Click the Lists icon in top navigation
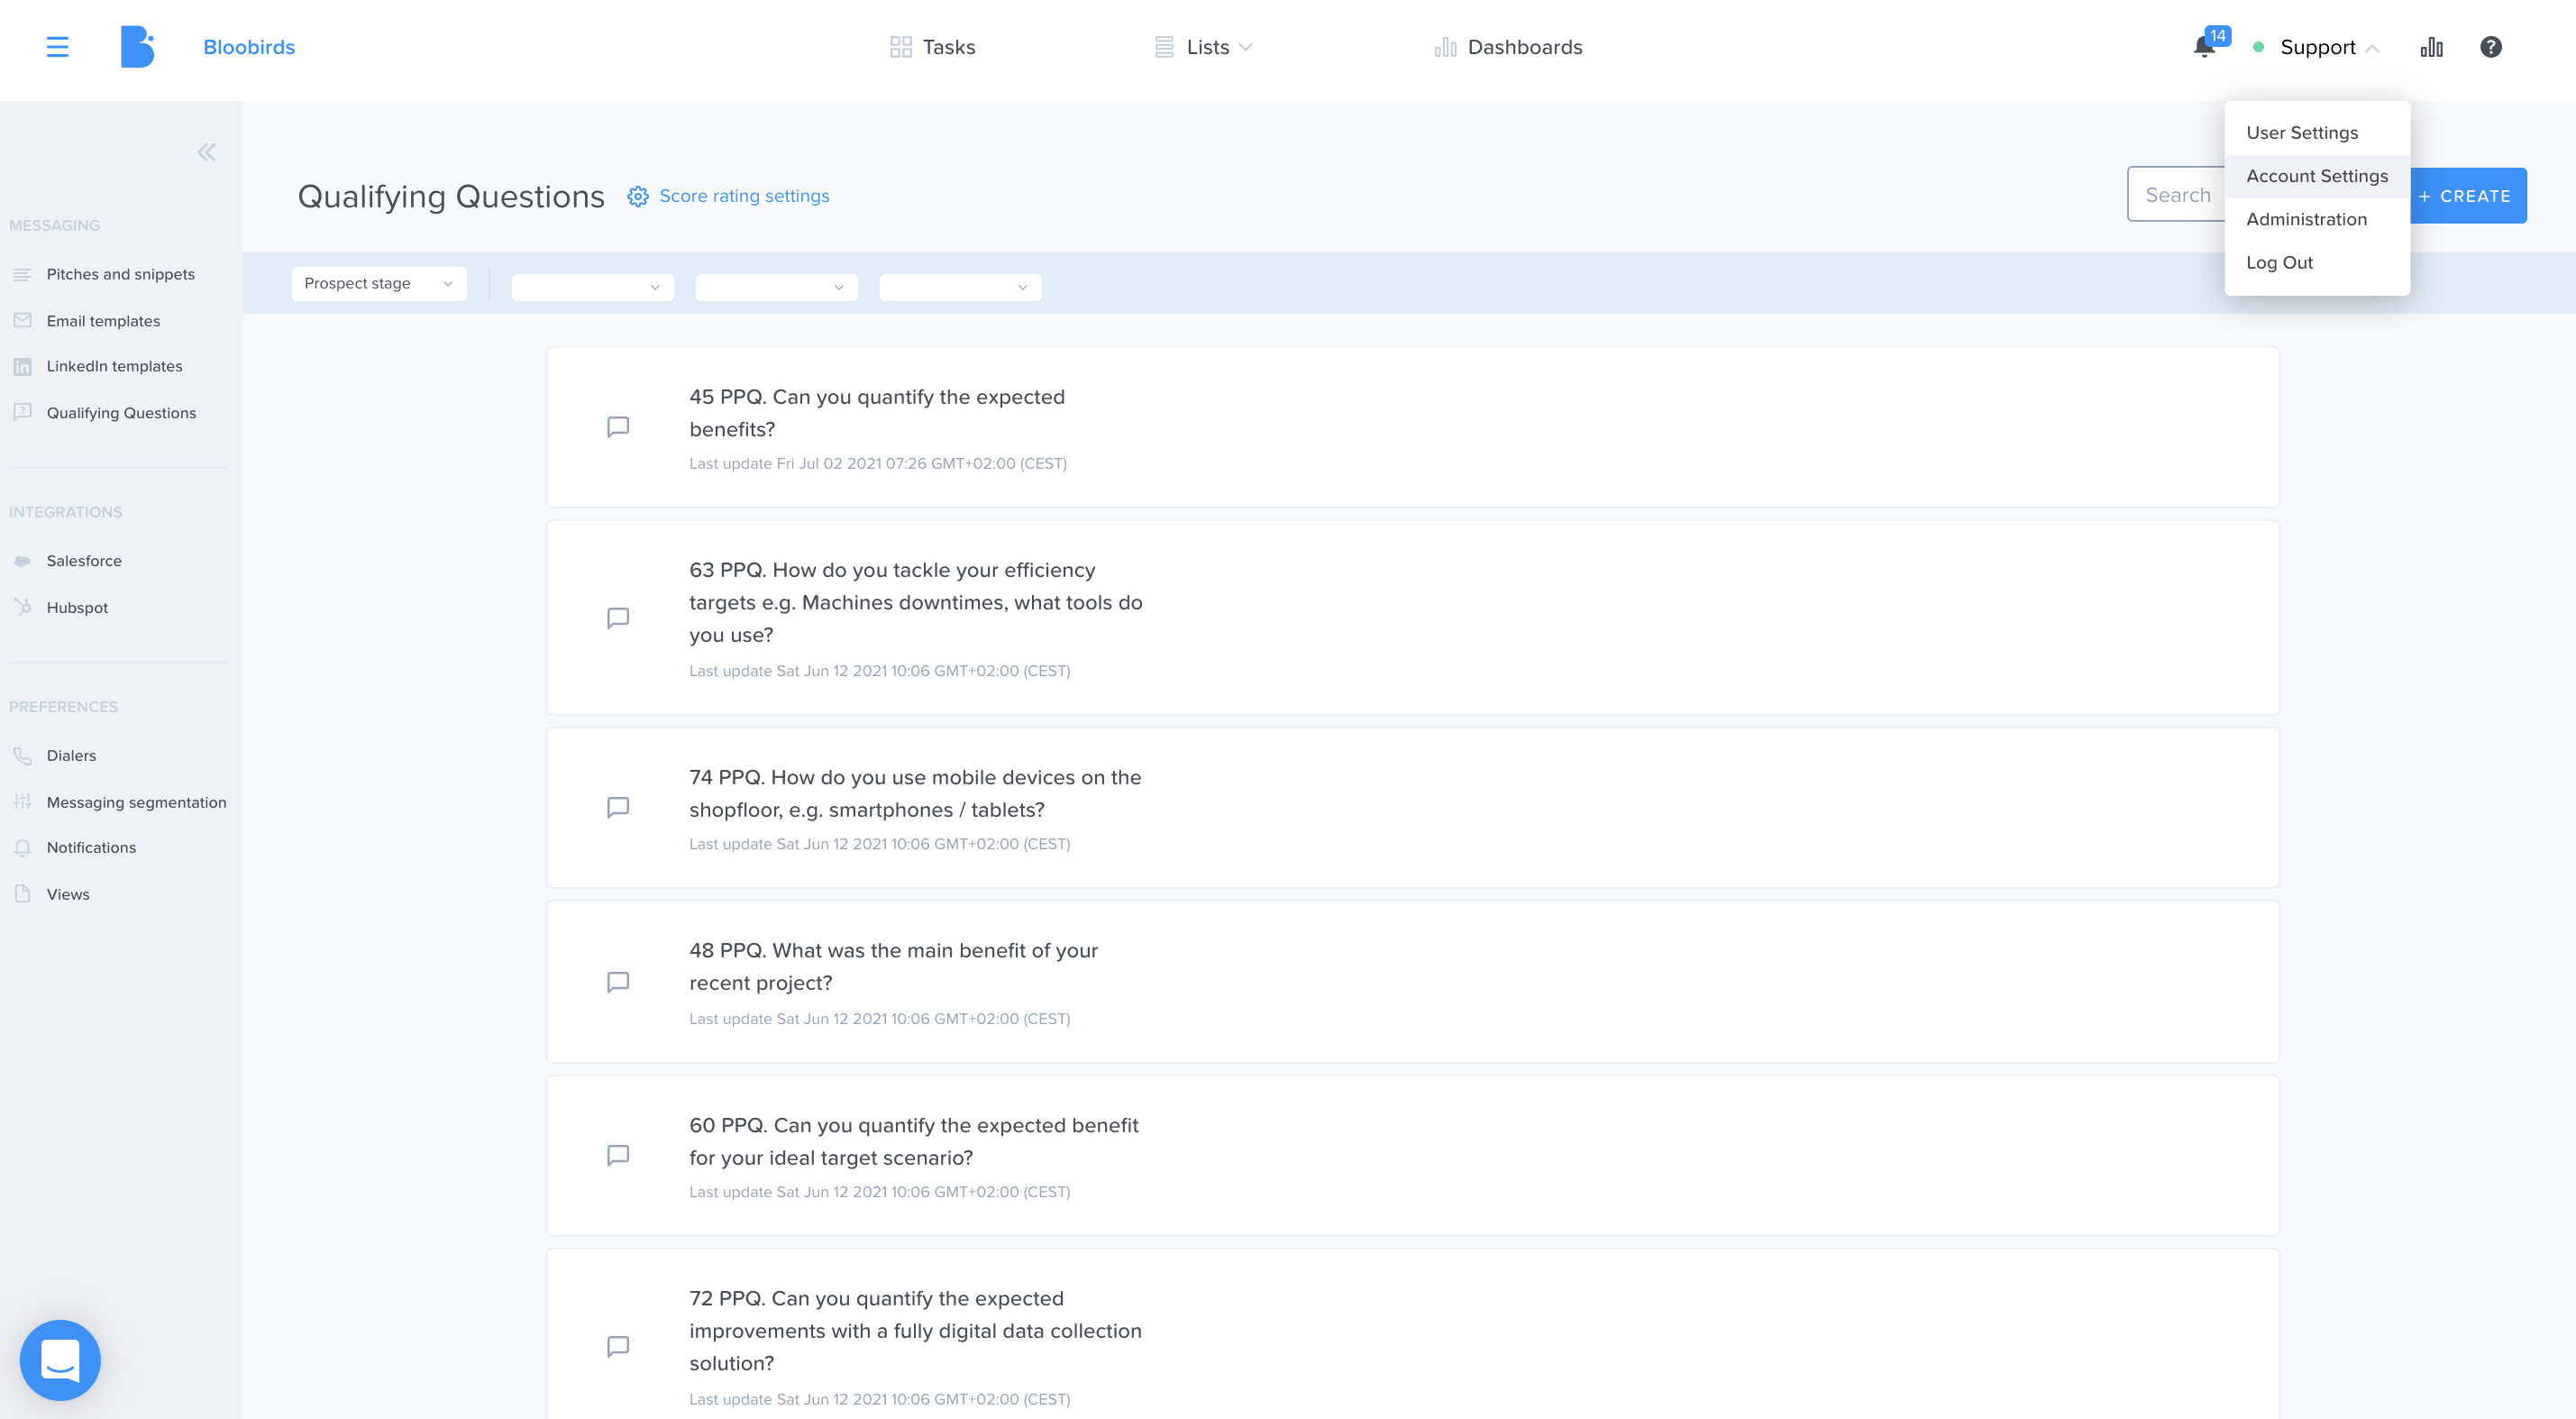2576x1419 pixels. click(1164, 47)
